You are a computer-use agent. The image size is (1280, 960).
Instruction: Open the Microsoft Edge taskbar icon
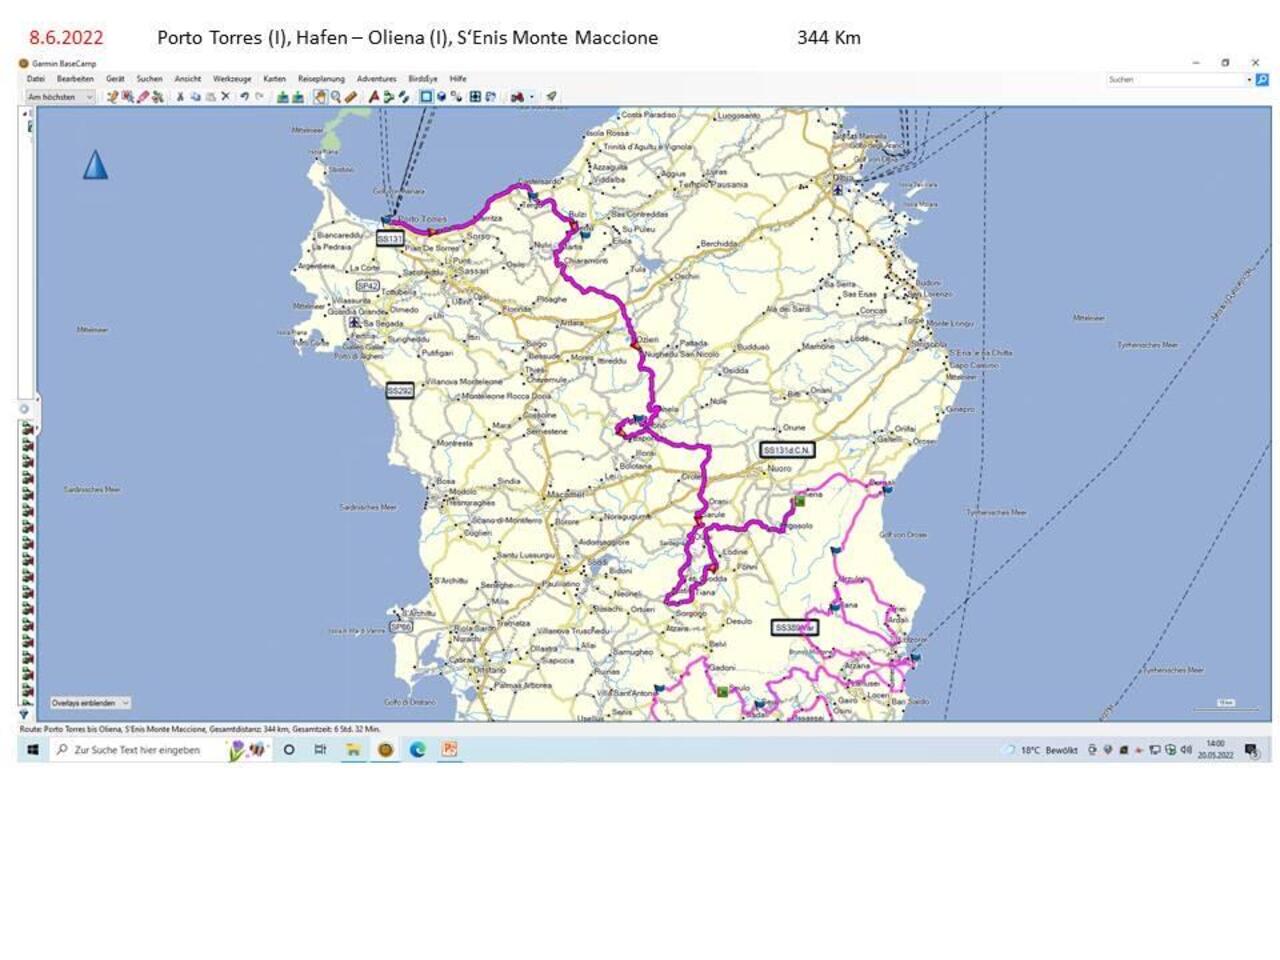[417, 749]
